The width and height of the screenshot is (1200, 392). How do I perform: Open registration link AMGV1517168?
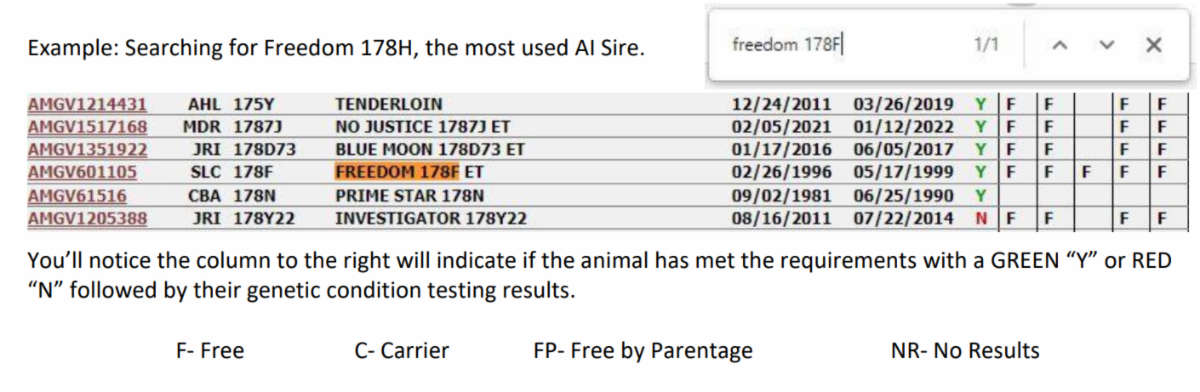coord(87,127)
